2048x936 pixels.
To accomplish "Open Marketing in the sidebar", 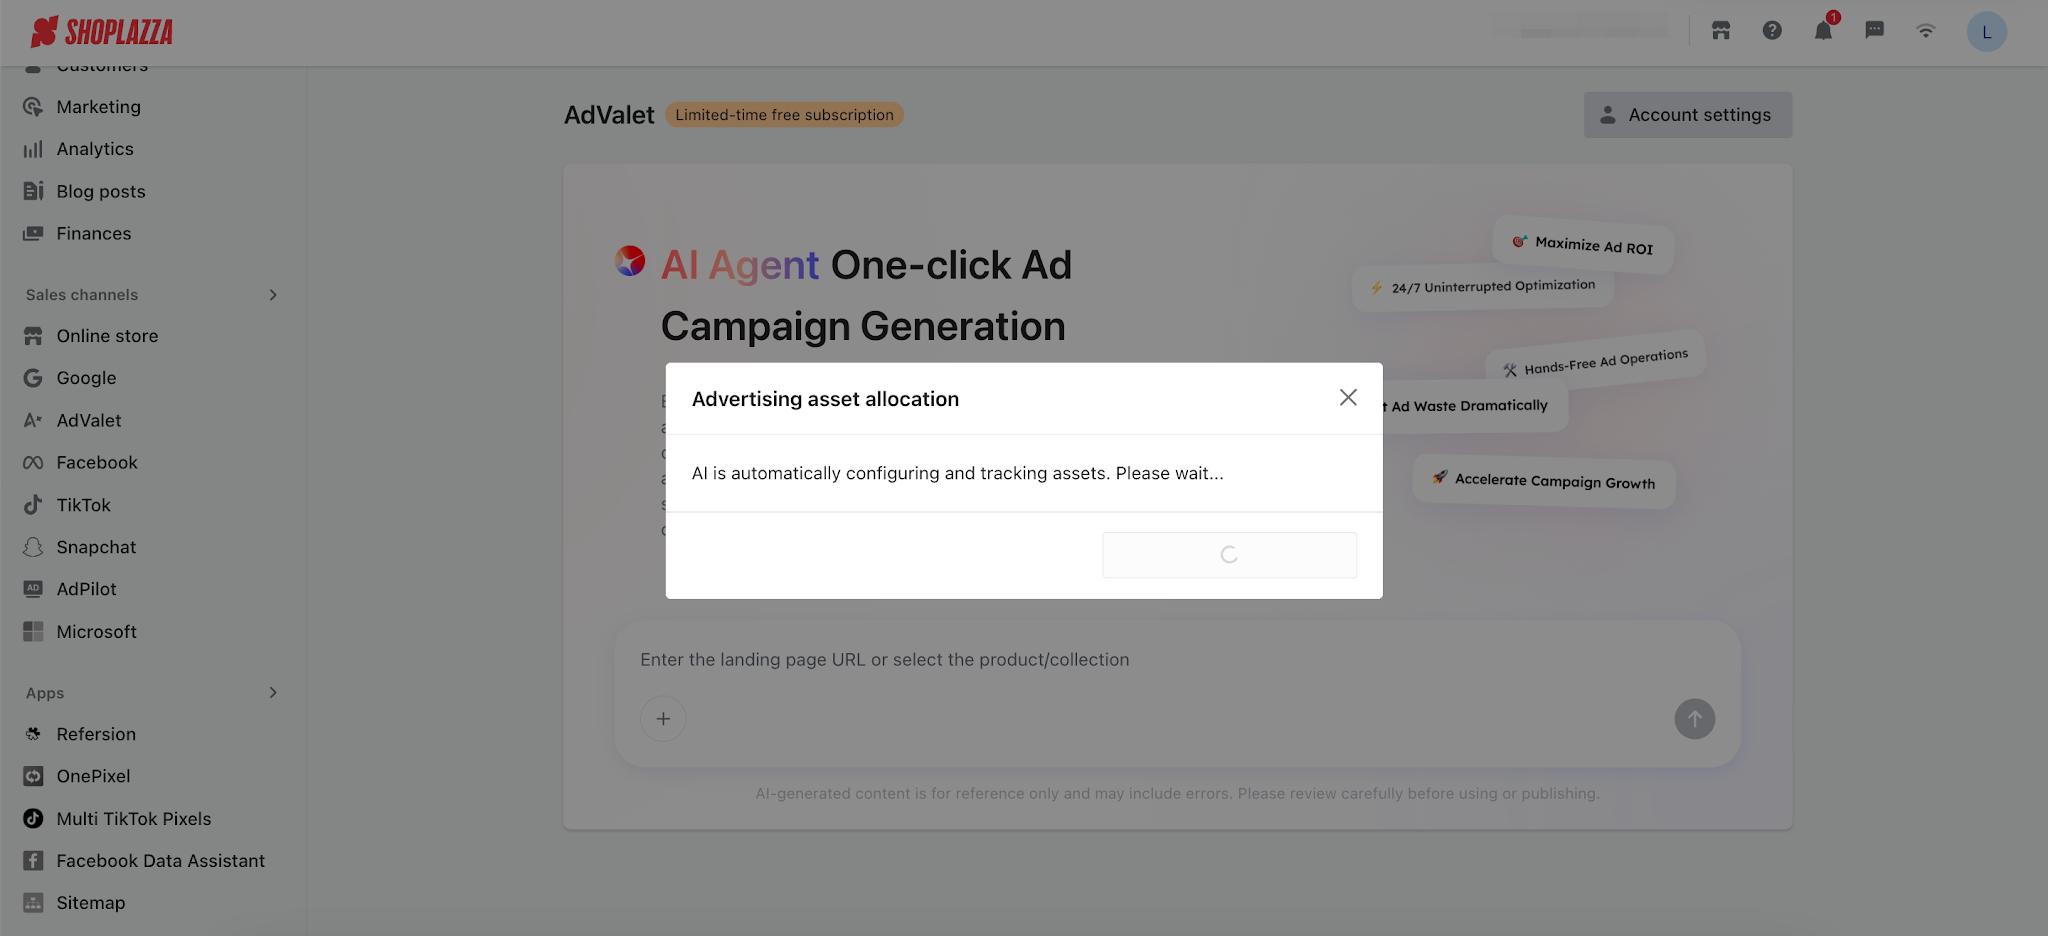I will [x=98, y=107].
